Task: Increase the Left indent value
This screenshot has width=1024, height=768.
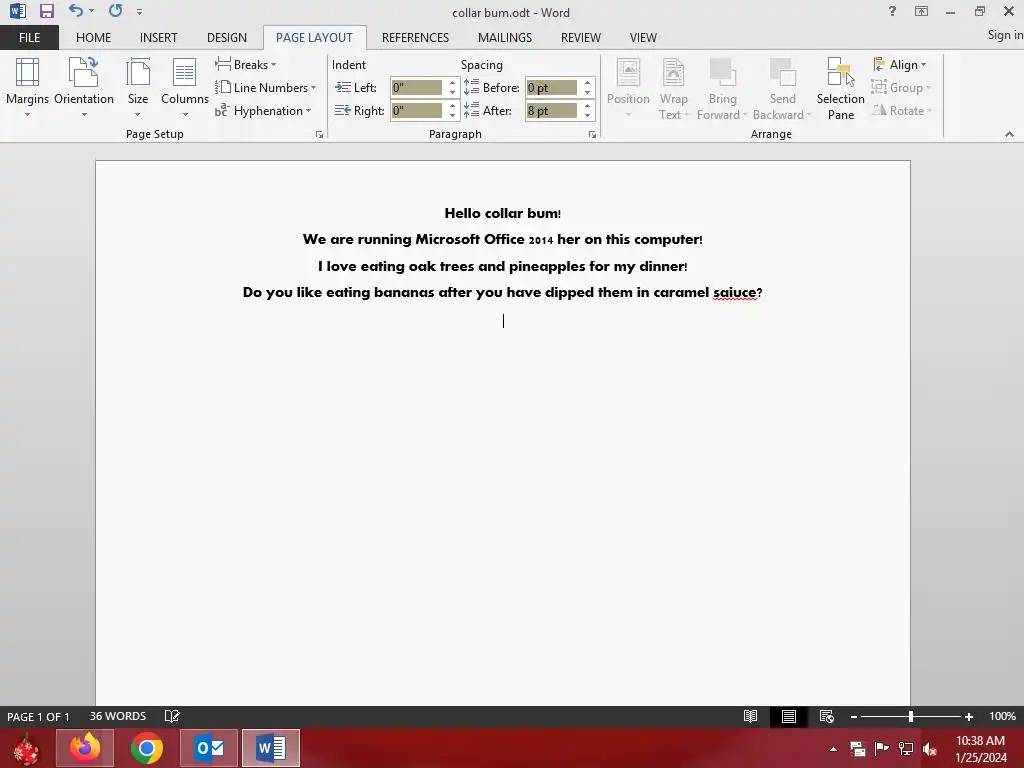Action: [x=453, y=83]
